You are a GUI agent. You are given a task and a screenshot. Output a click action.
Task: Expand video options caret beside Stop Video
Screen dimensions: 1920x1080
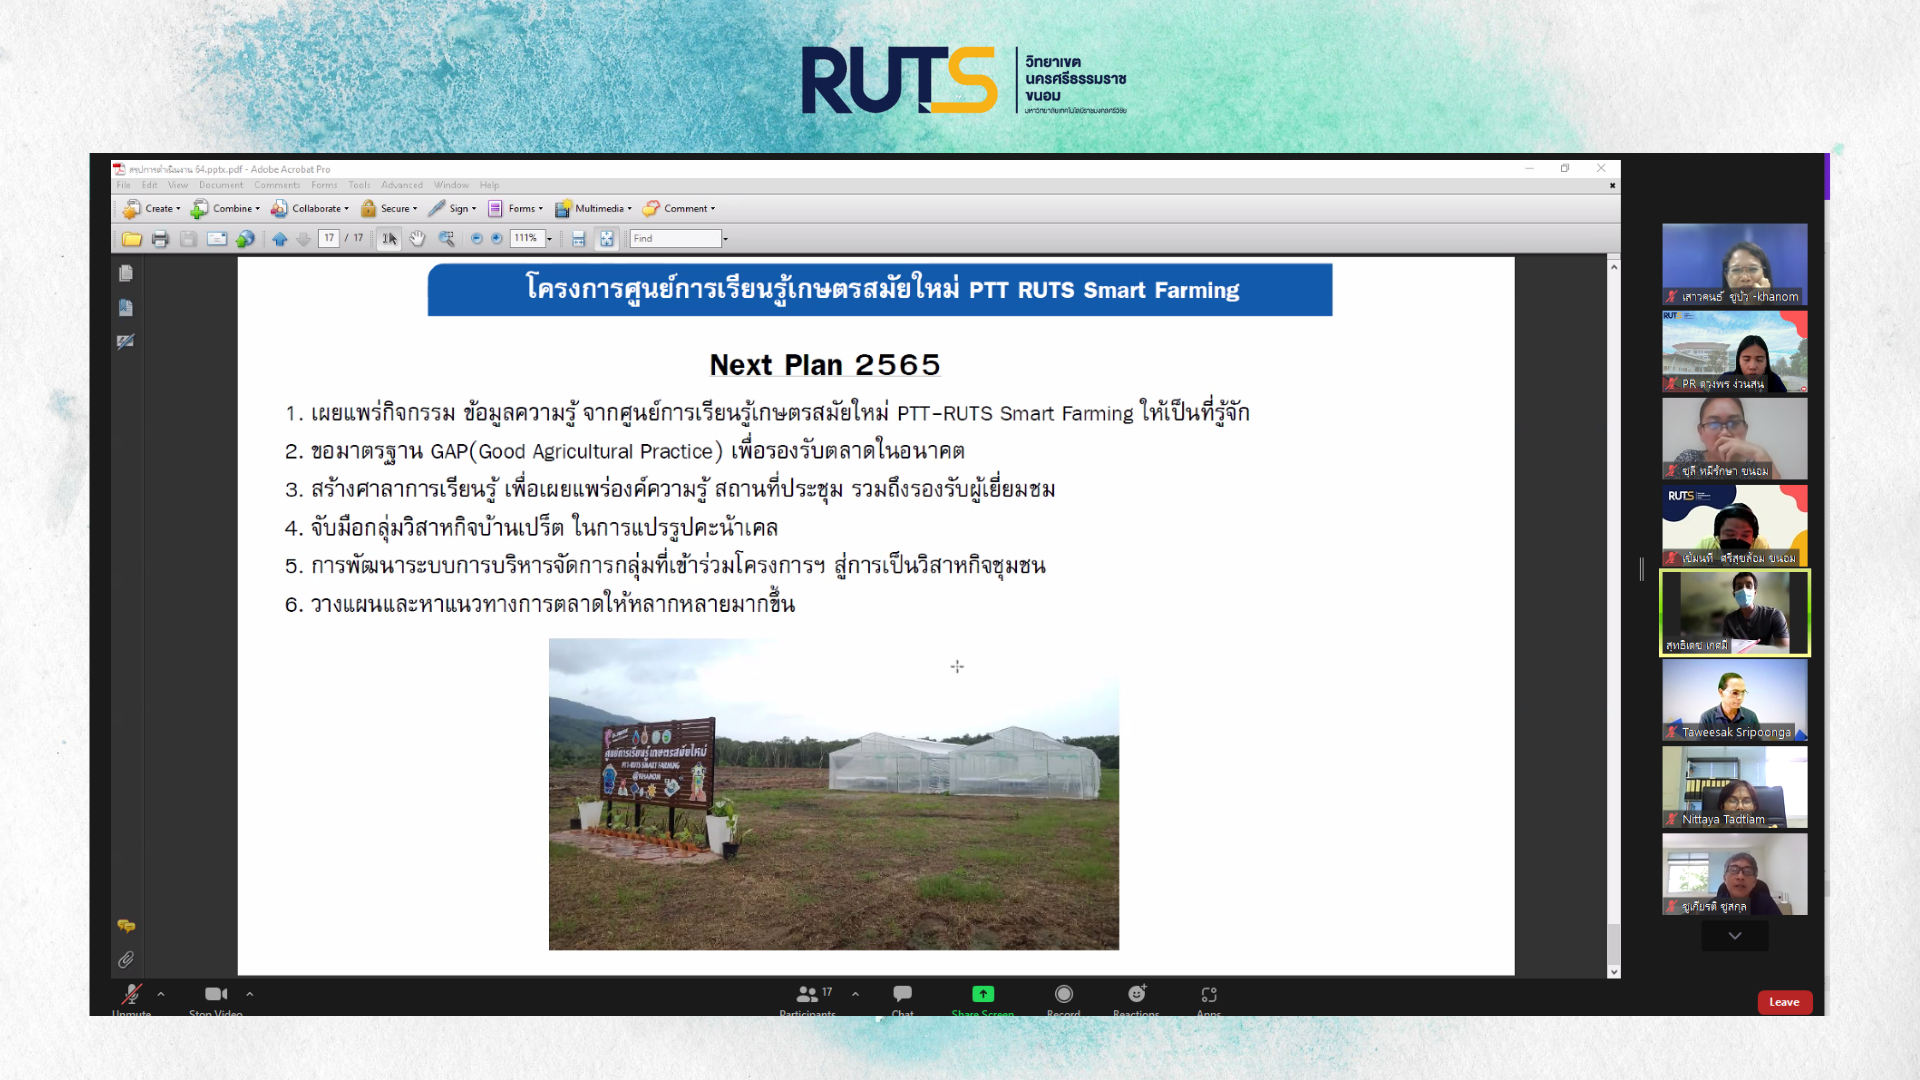click(250, 994)
